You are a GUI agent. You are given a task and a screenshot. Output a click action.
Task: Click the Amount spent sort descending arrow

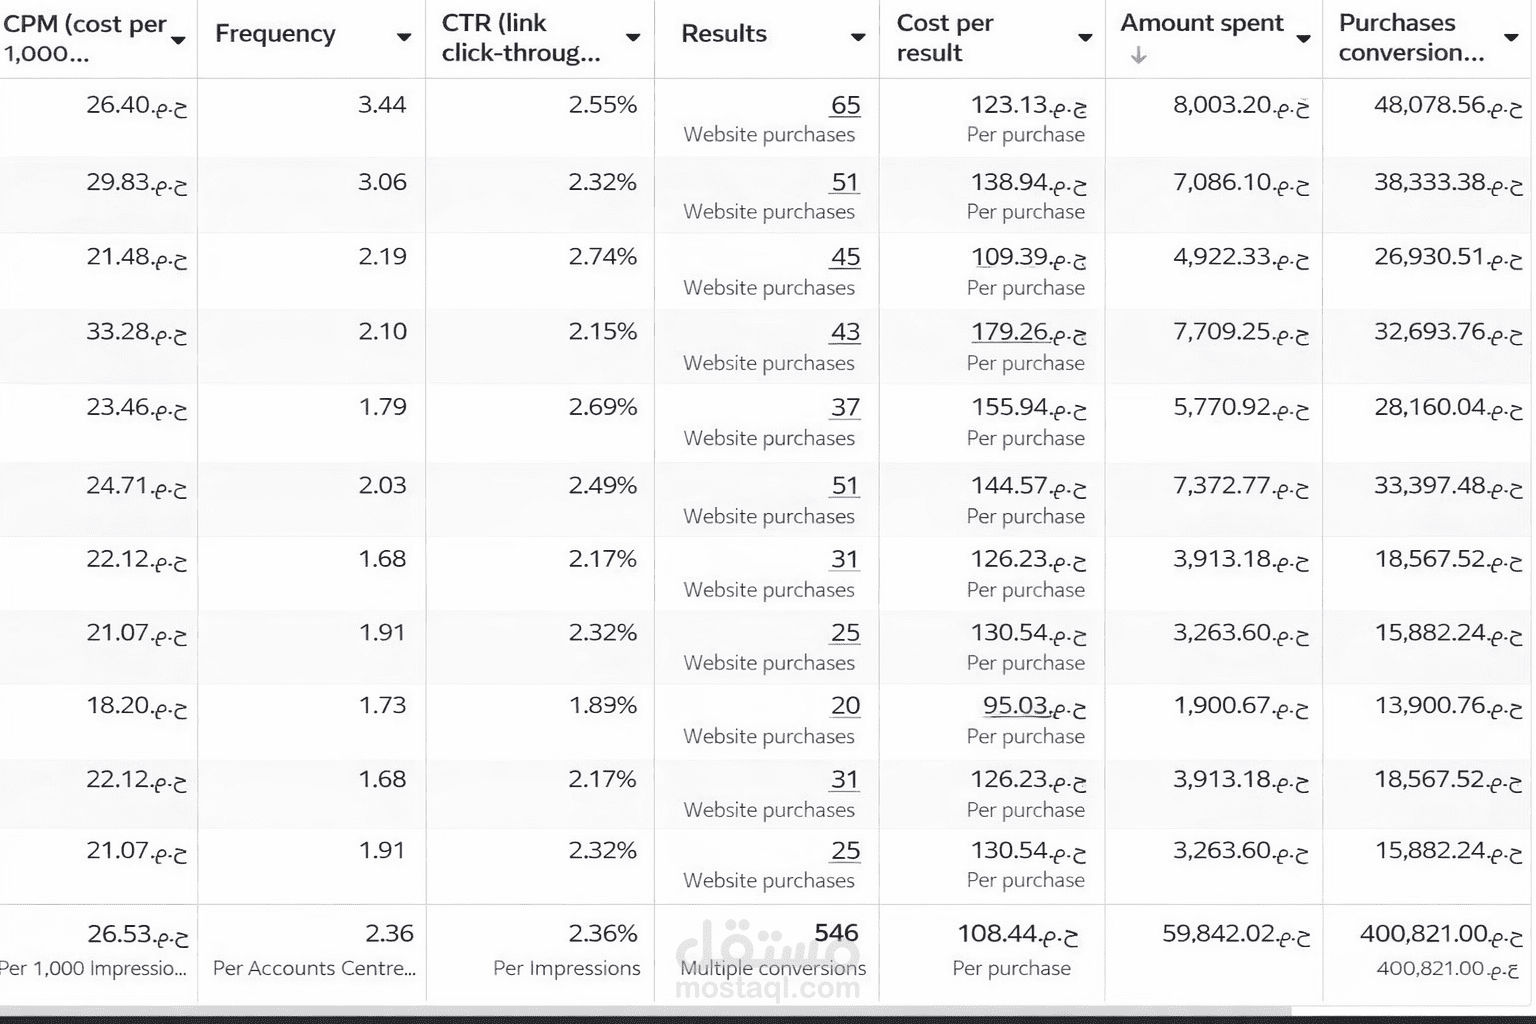pyautogui.click(x=1138, y=57)
